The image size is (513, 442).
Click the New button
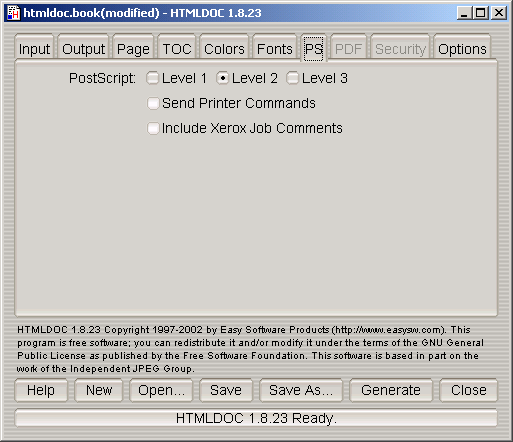(99, 390)
